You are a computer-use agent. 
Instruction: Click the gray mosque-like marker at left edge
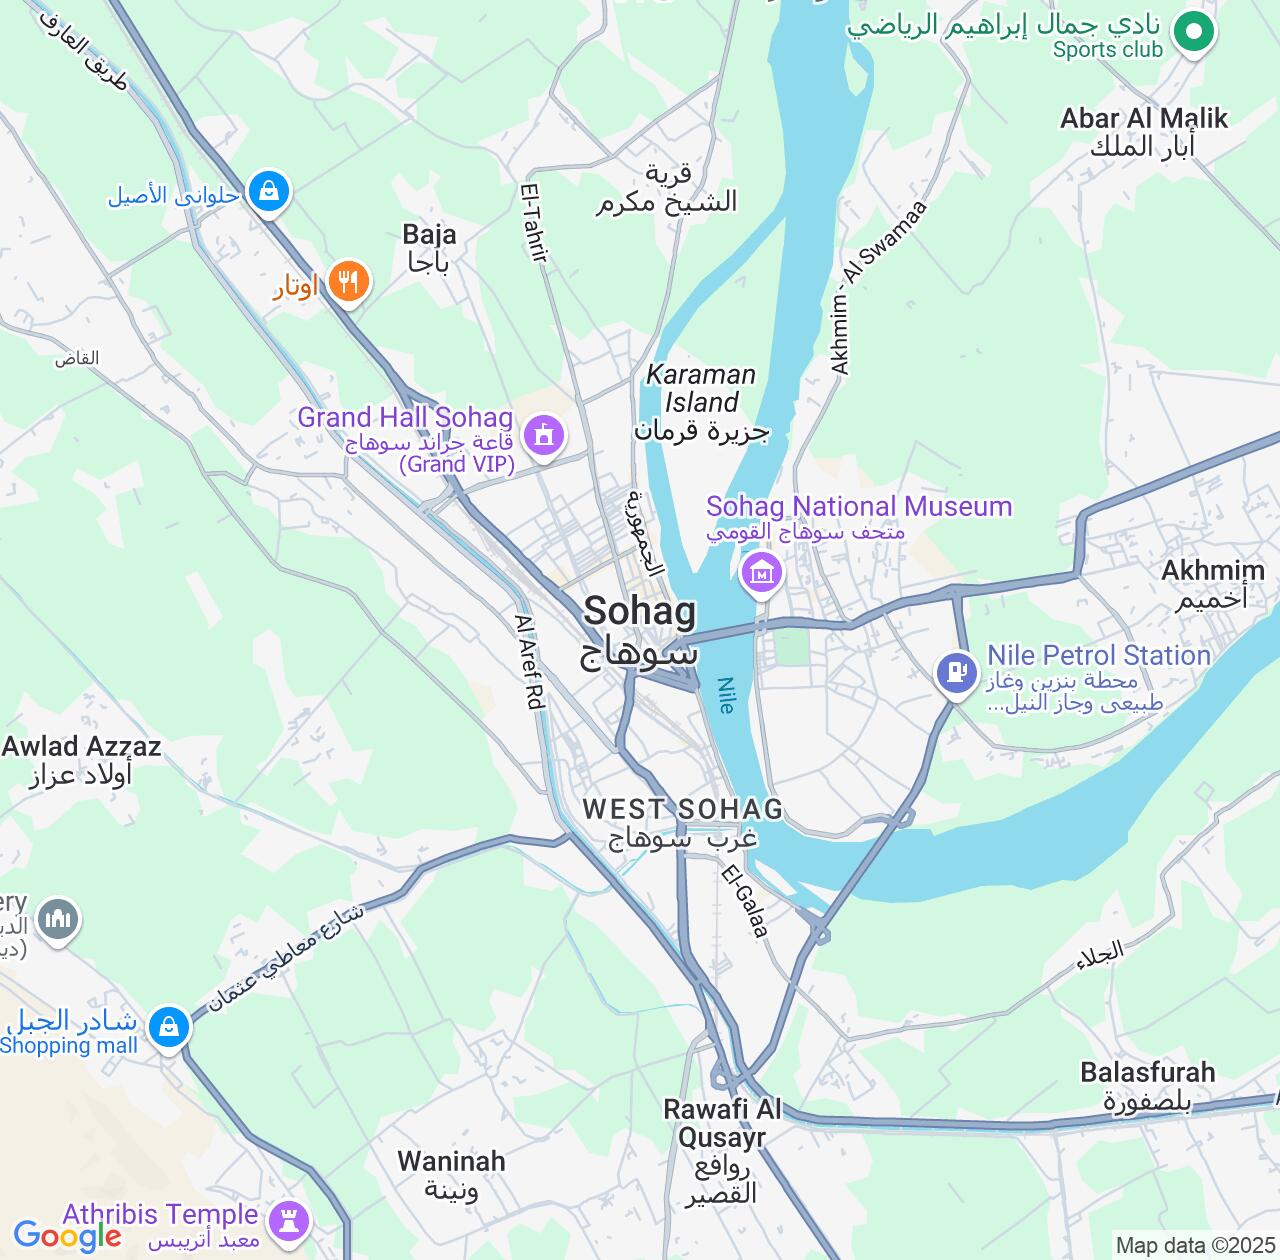(x=58, y=919)
